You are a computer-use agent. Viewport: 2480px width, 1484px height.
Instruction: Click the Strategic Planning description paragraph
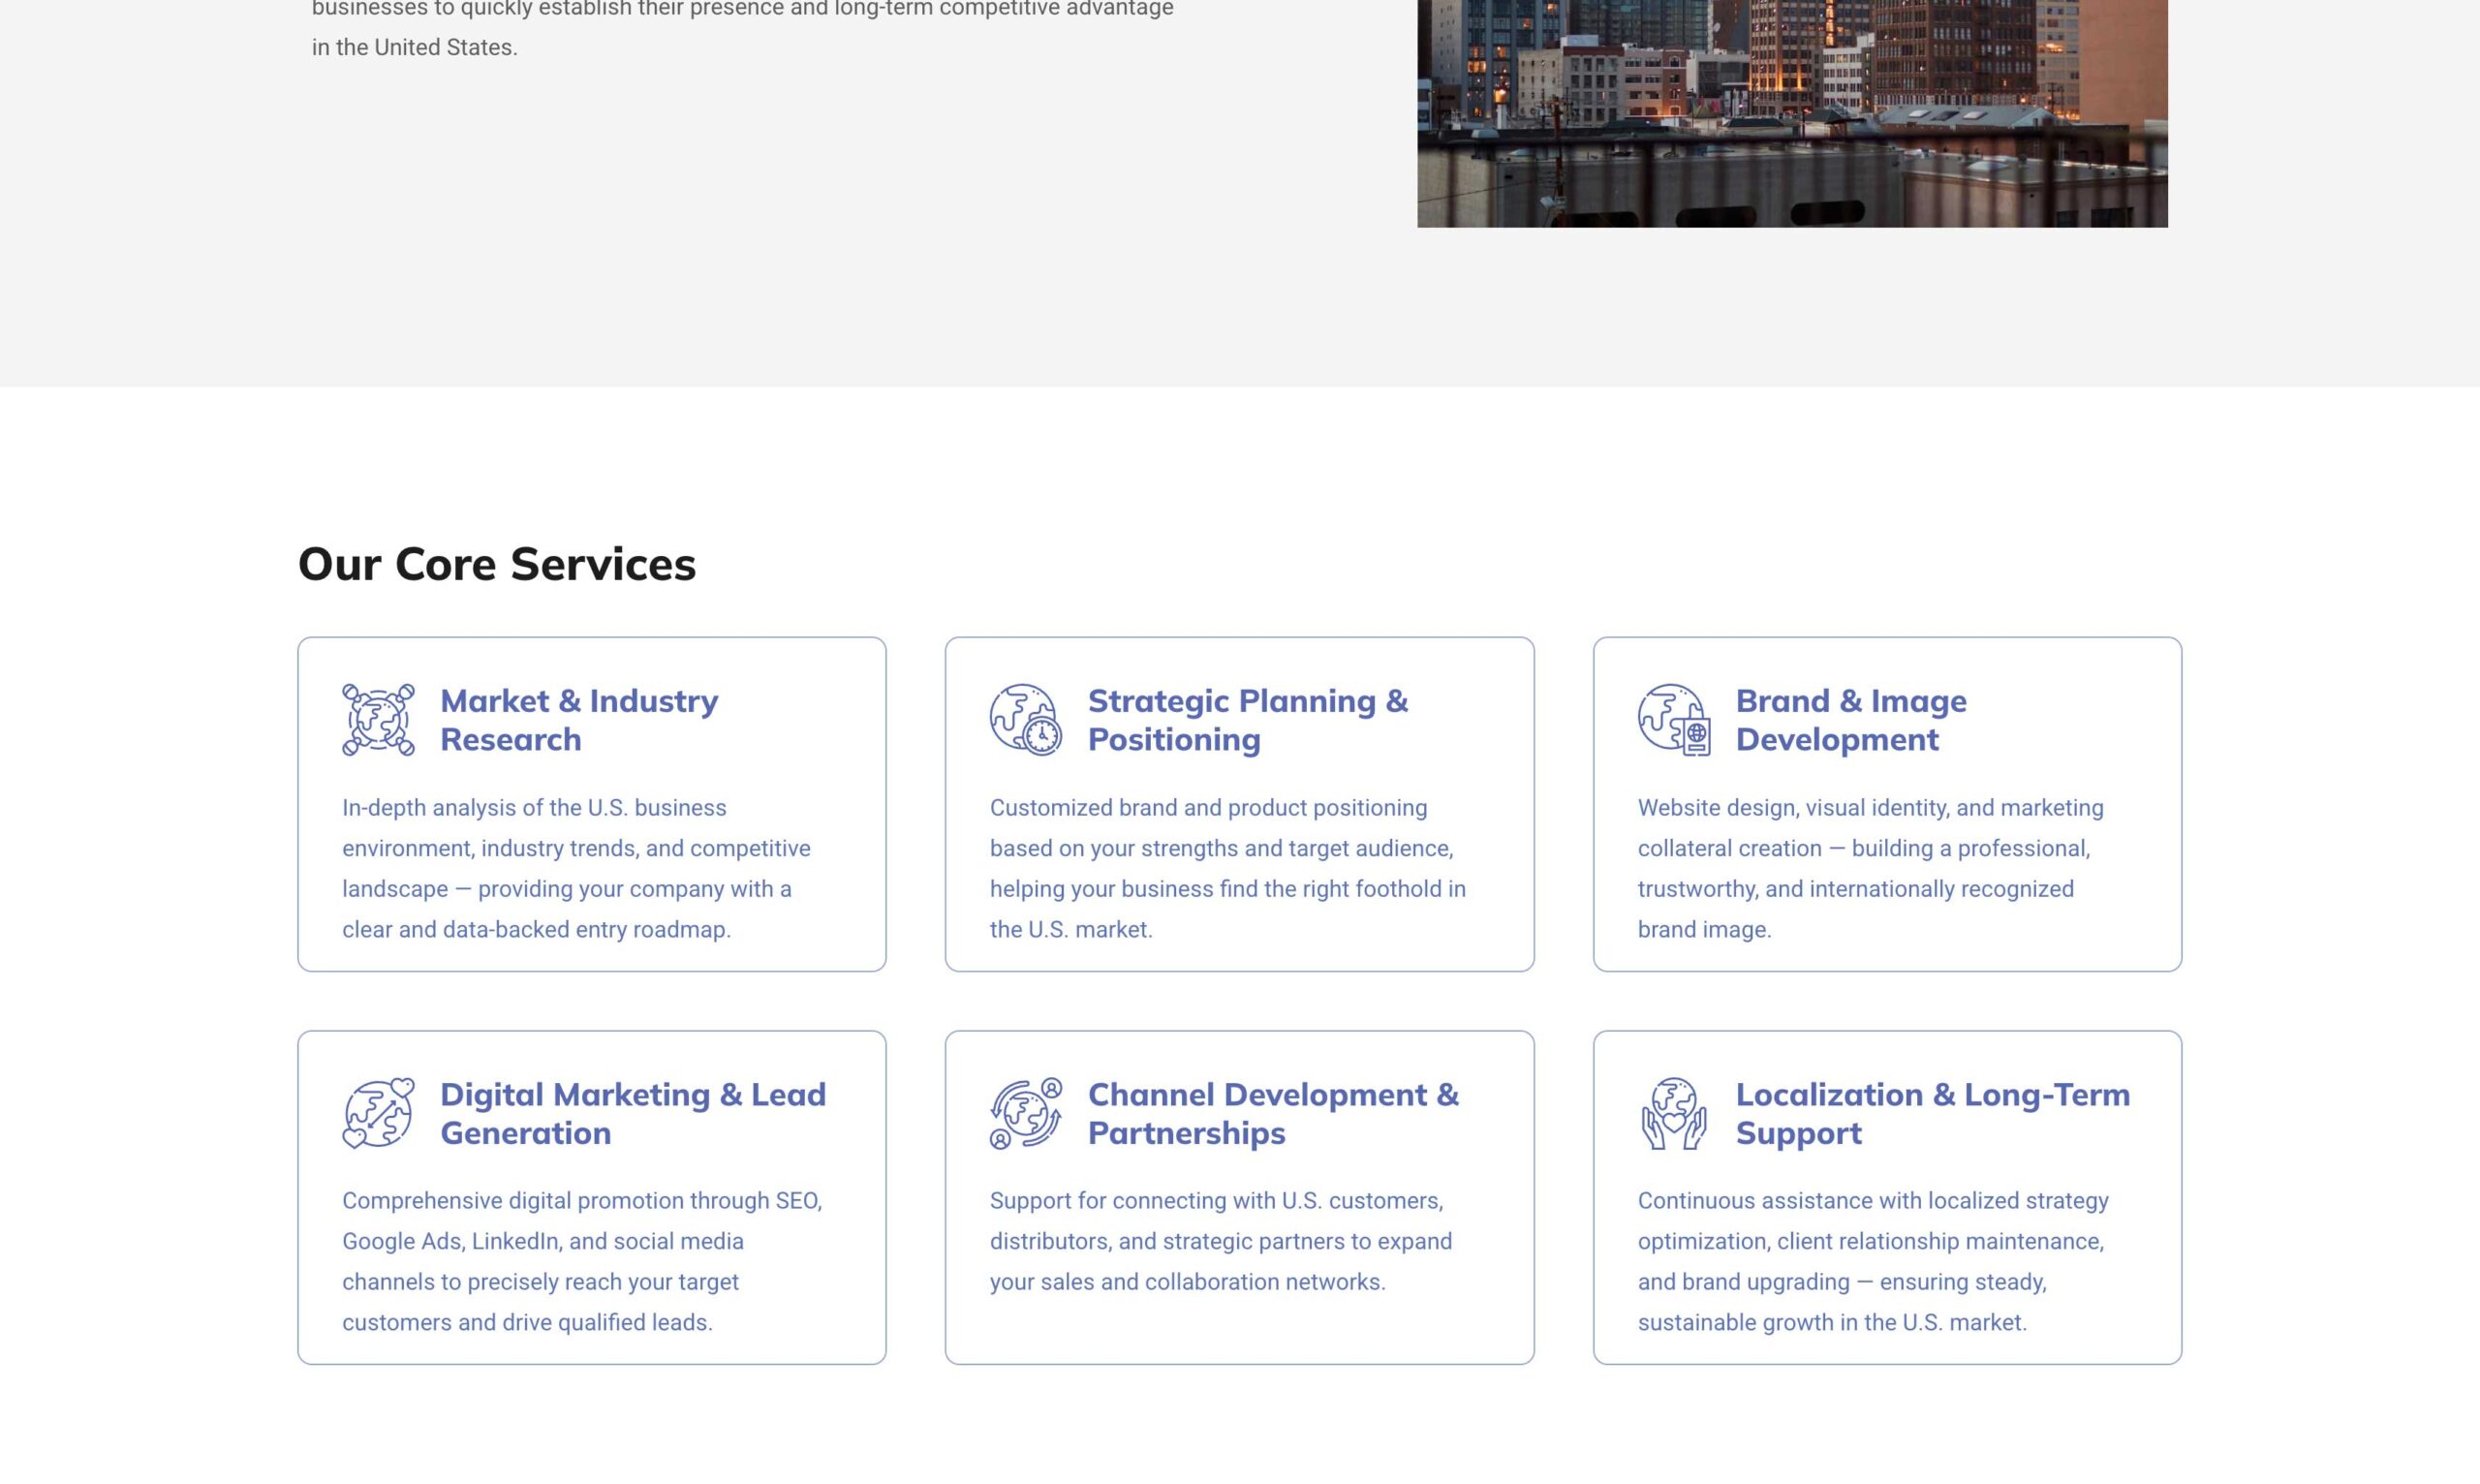pos(1227,868)
